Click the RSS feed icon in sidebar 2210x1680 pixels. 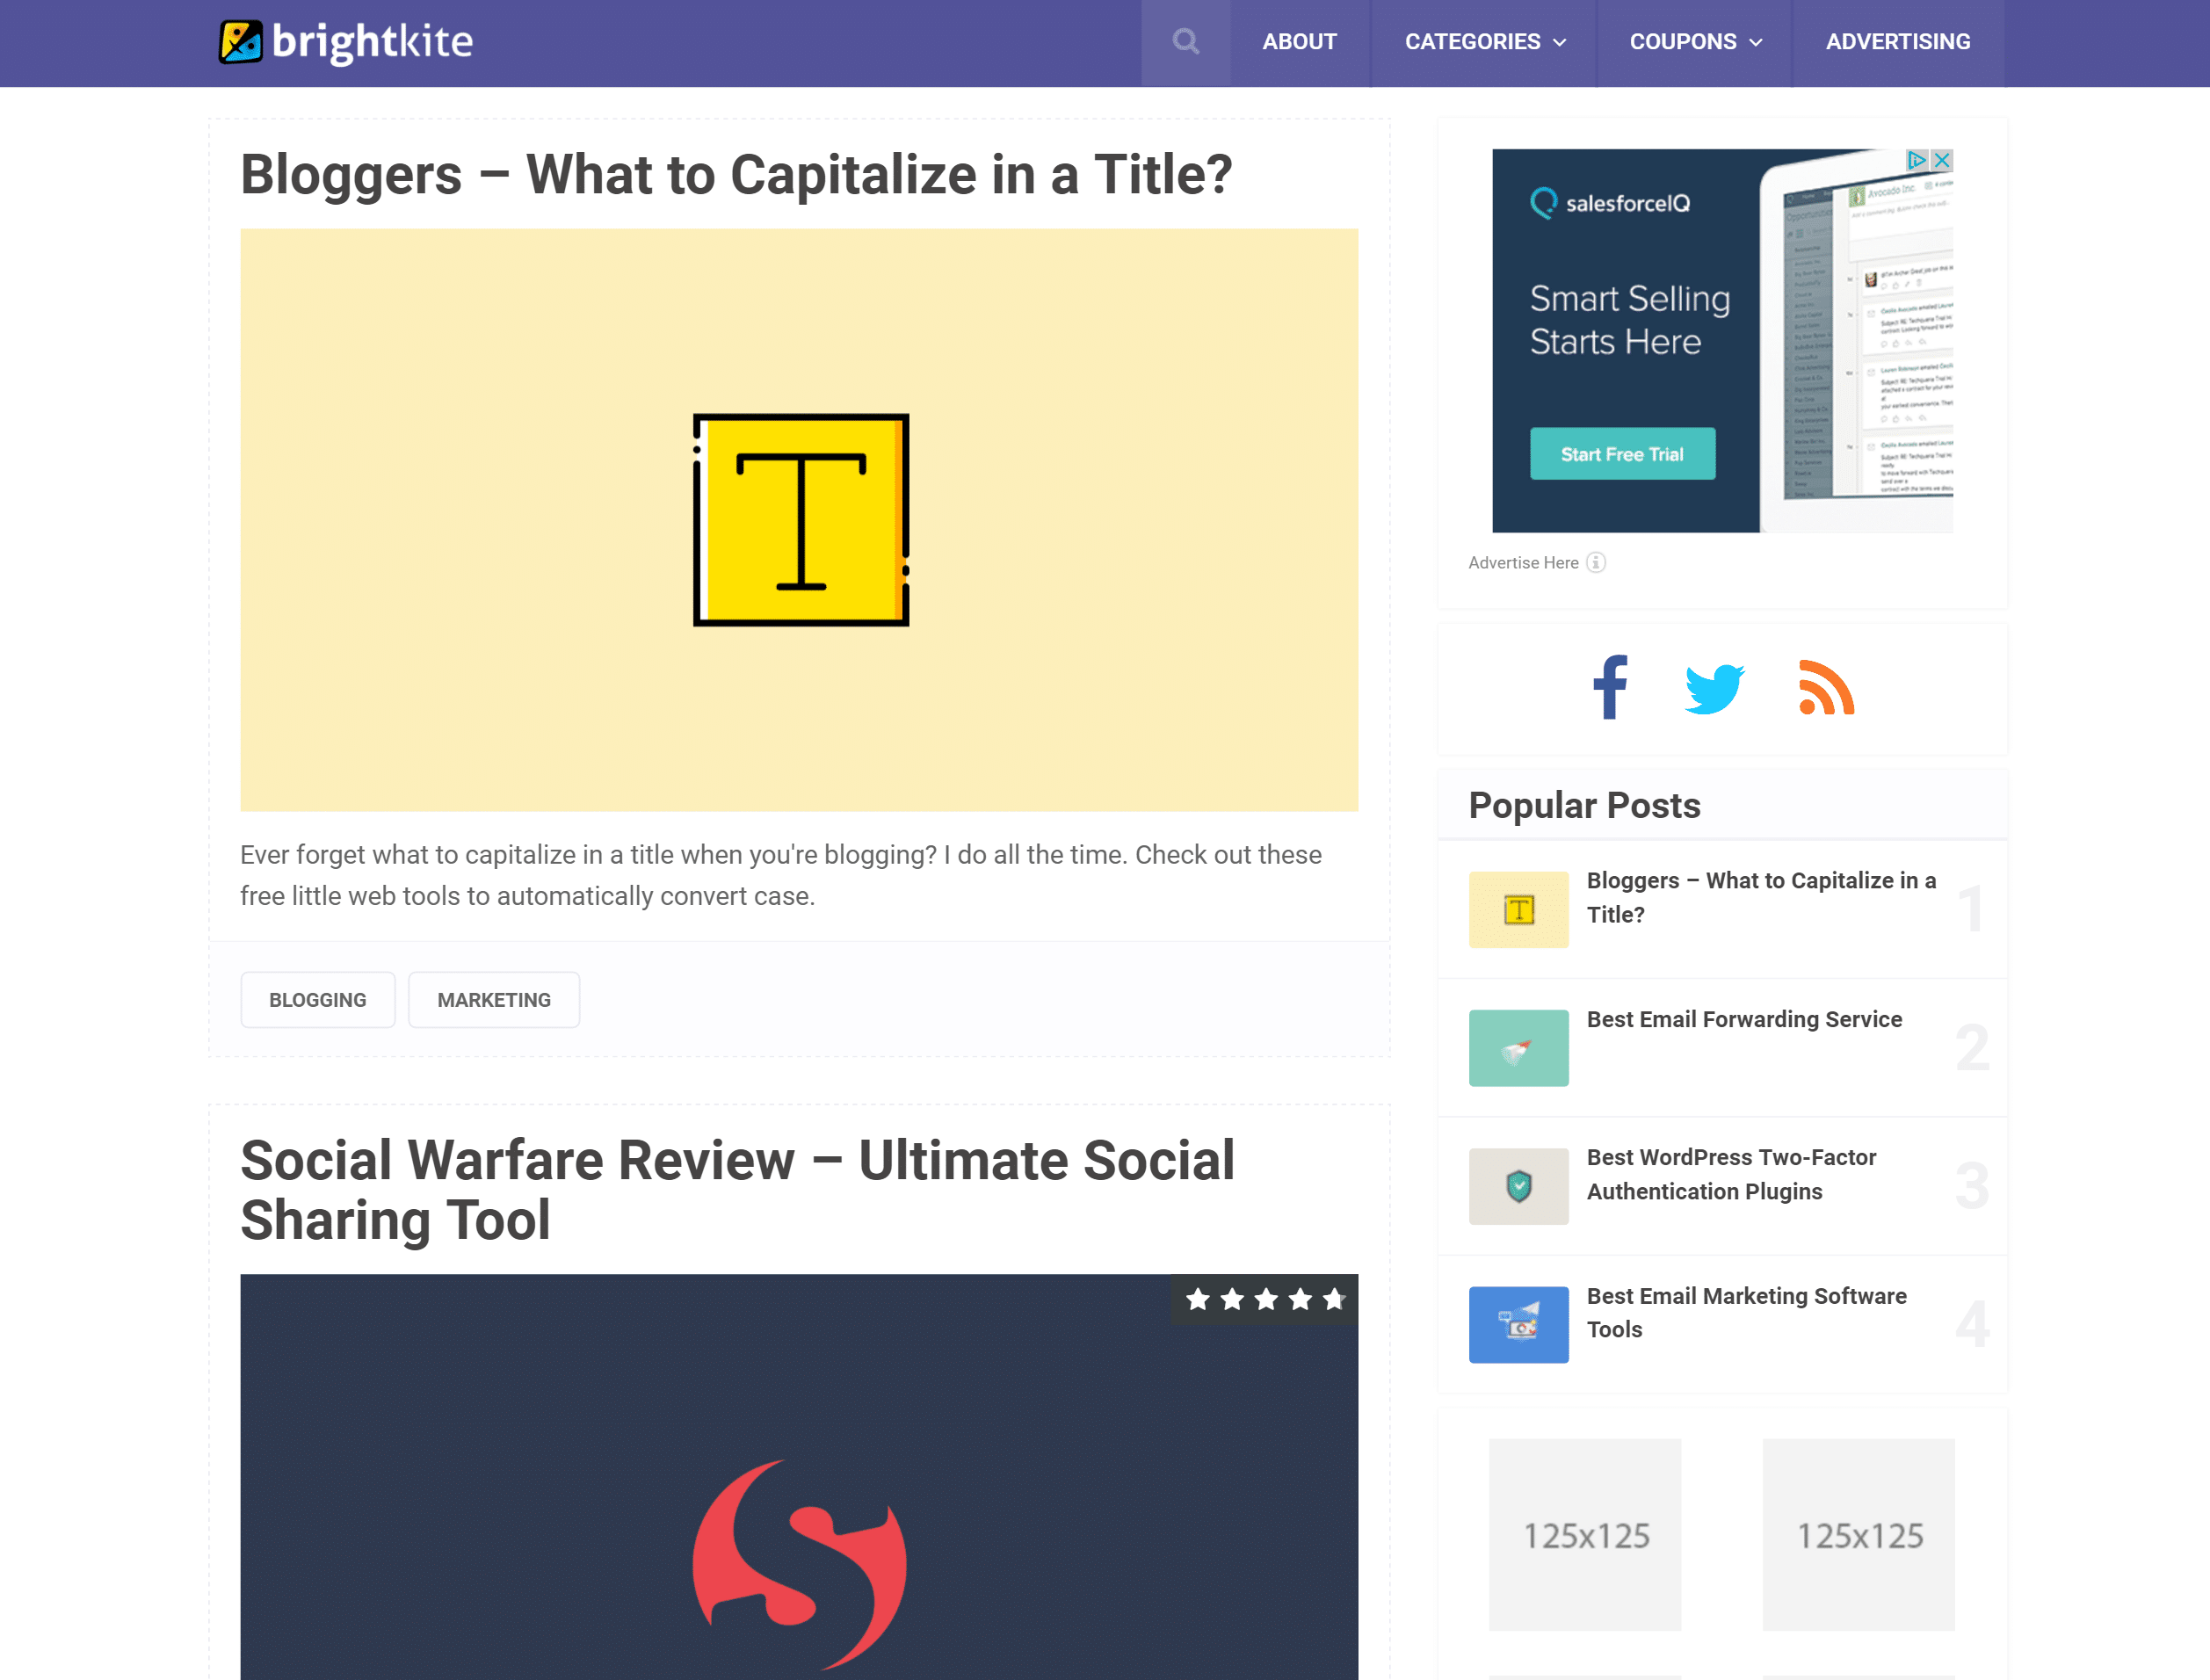[1825, 688]
